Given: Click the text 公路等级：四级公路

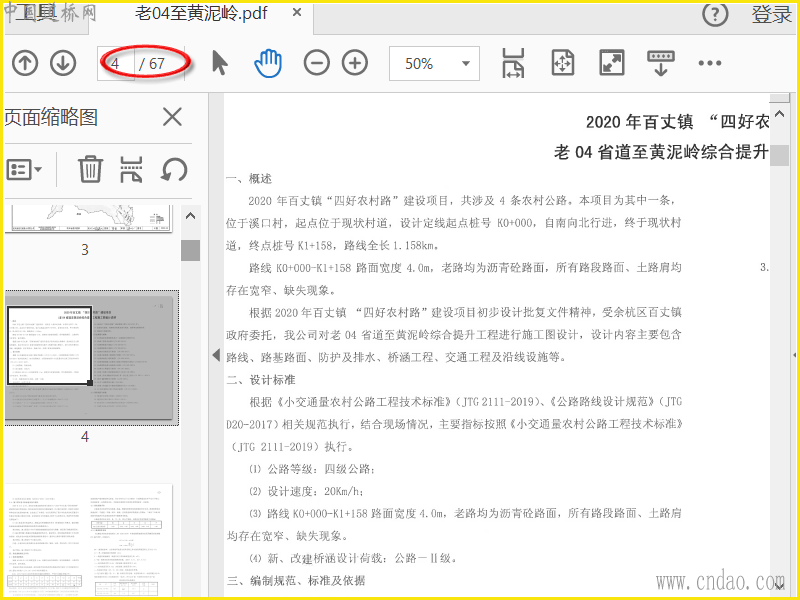Looking at the screenshot, I should click(321, 469).
